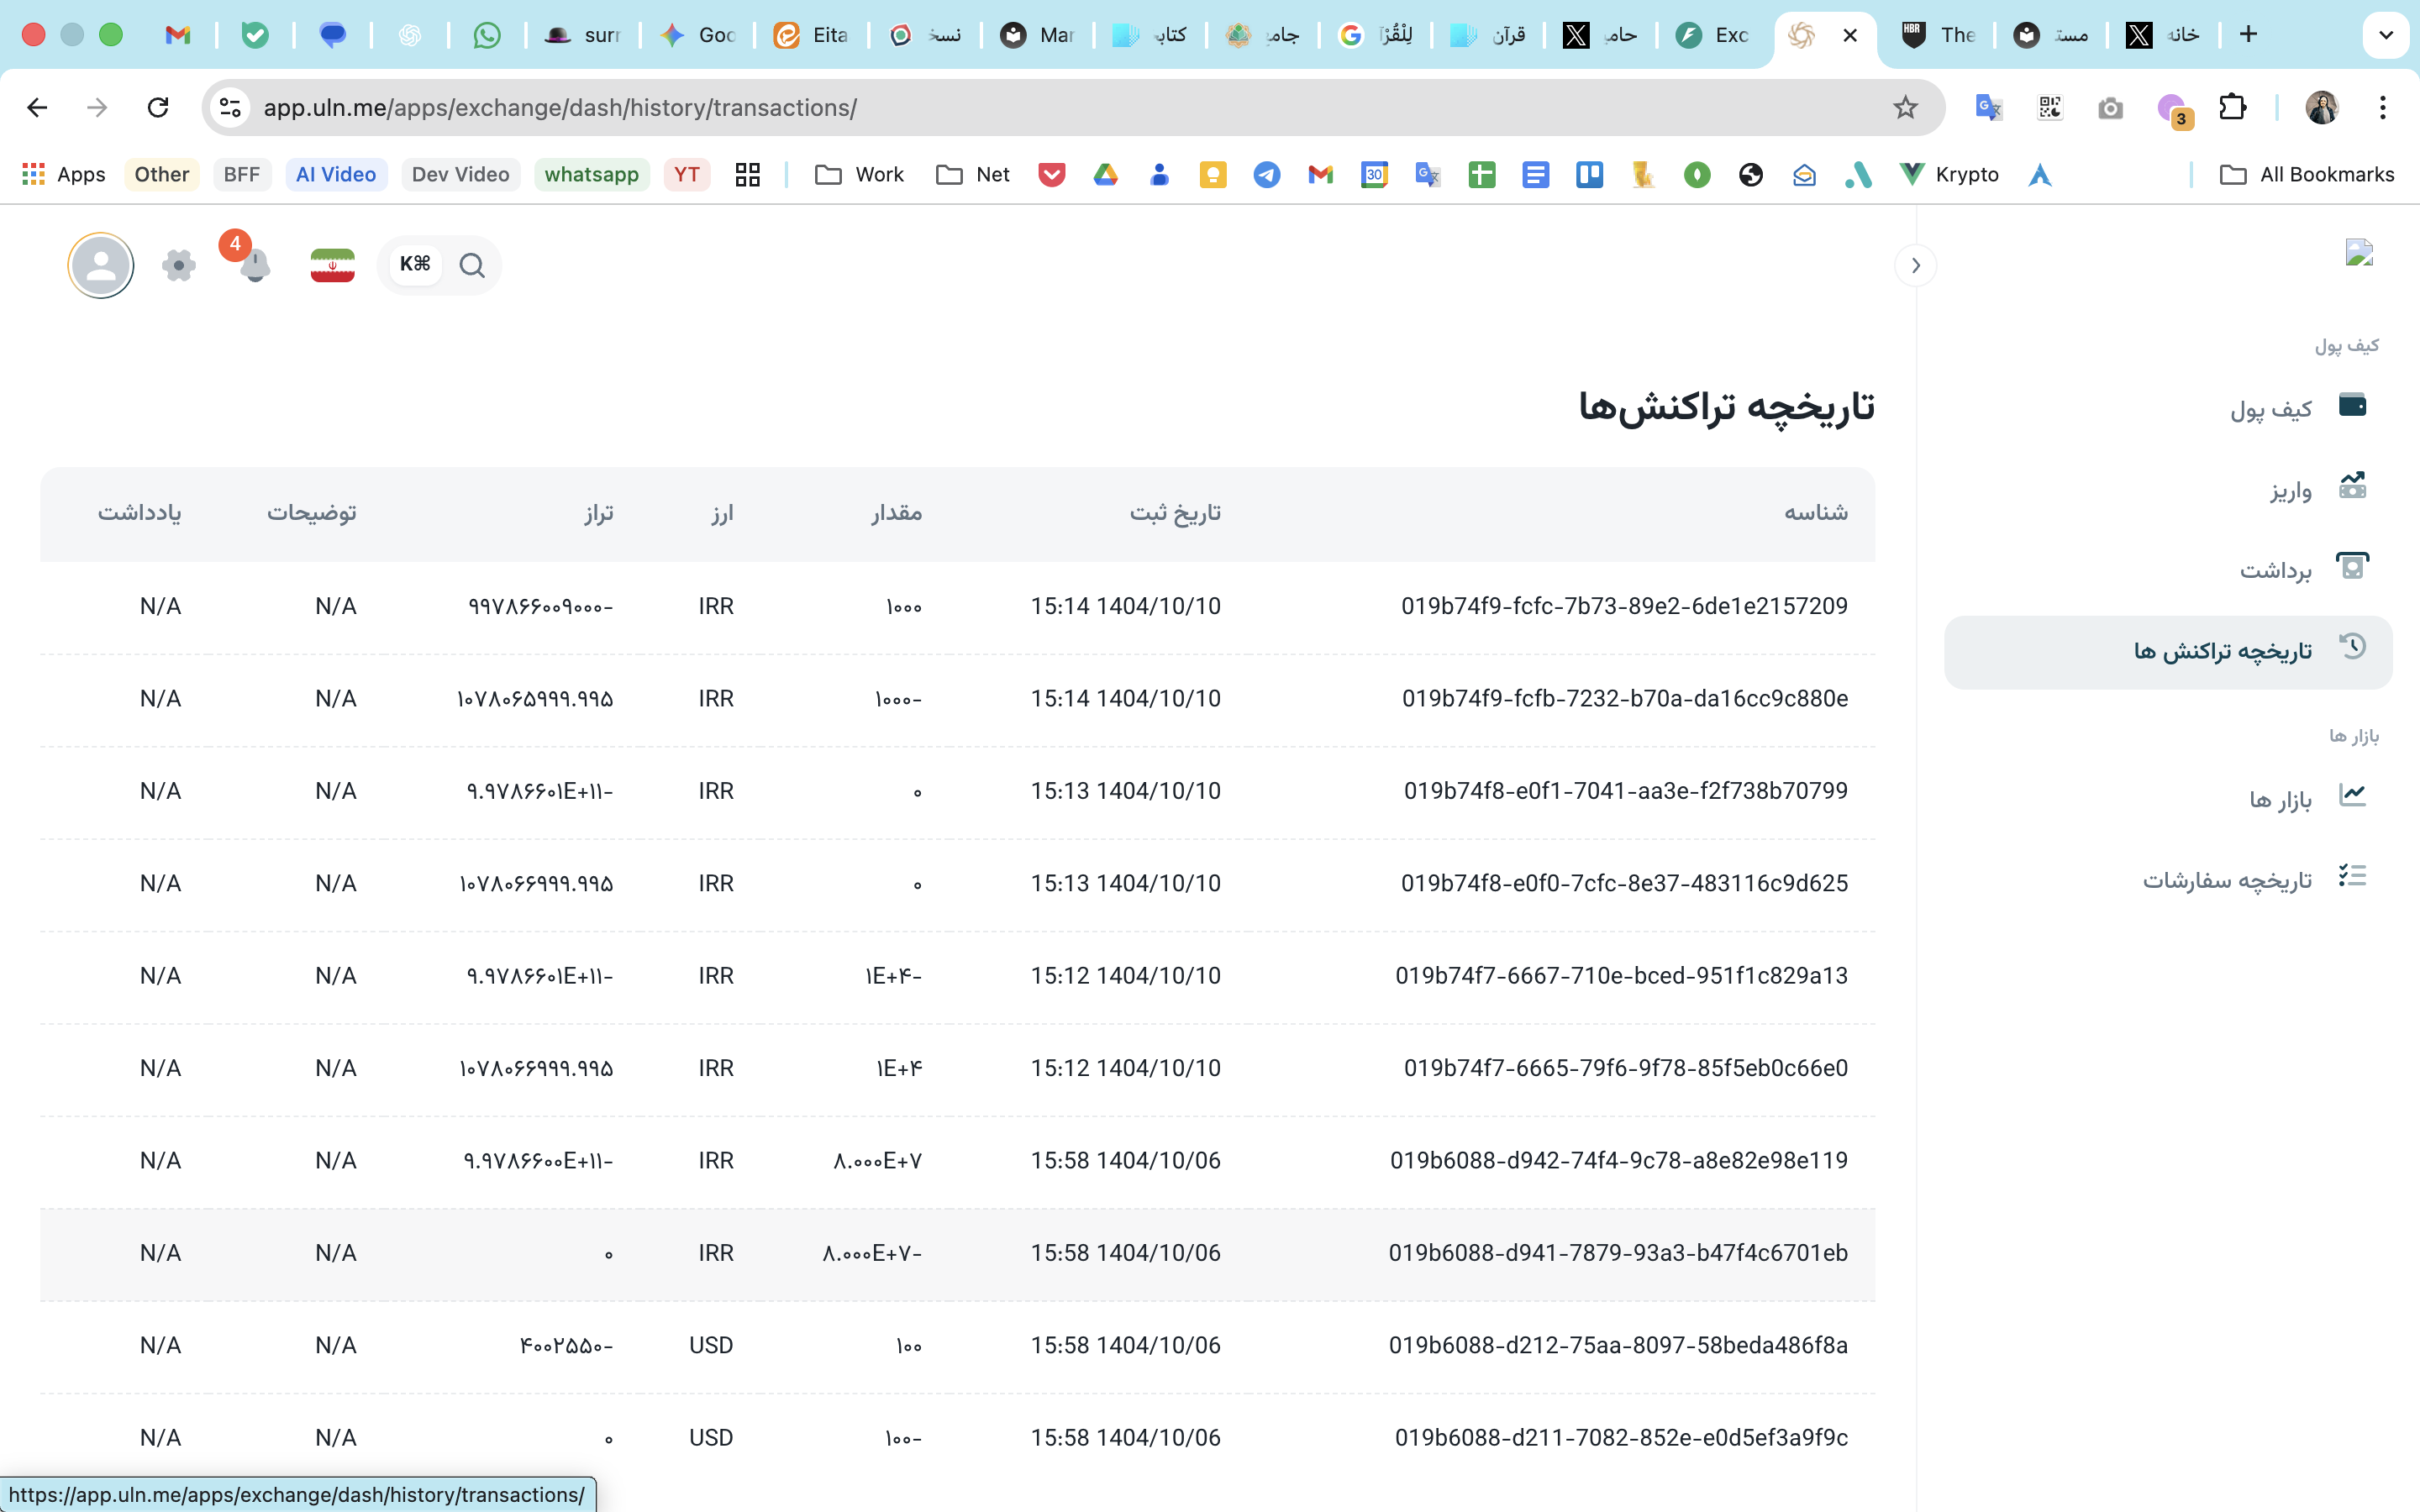Select transaction ID 019b74f9-fcfb-7232-b70a-da16cc9c880e
The height and width of the screenshot is (1512, 2420).
pos(1625,698)
